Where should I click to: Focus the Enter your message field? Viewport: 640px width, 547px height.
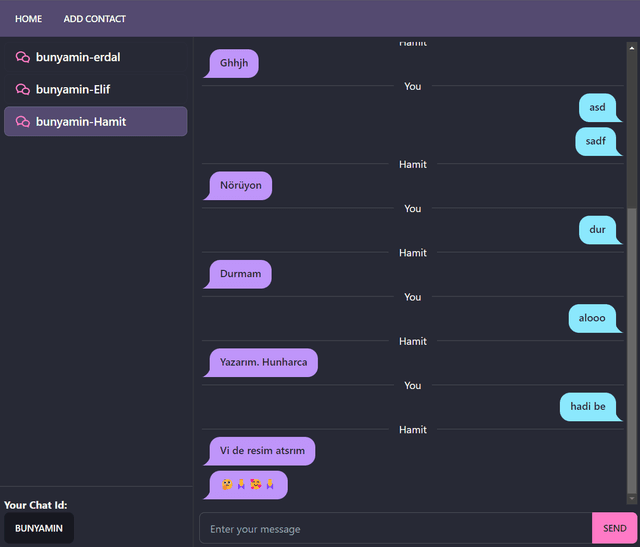(x=396, y=529)
